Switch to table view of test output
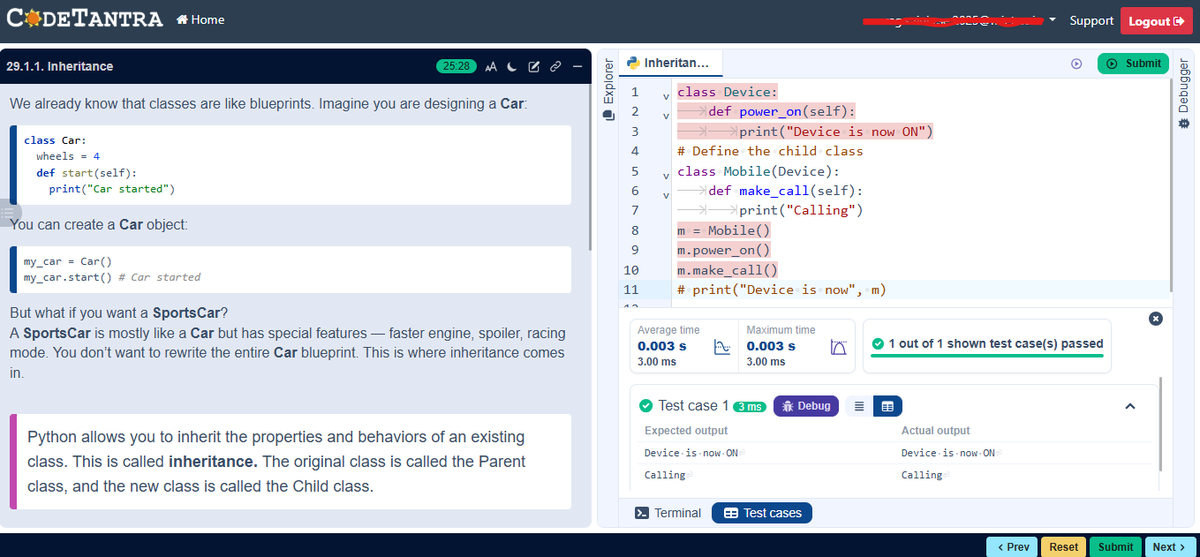The height and width of the screenshot is (557, 1200). point(889,406)
